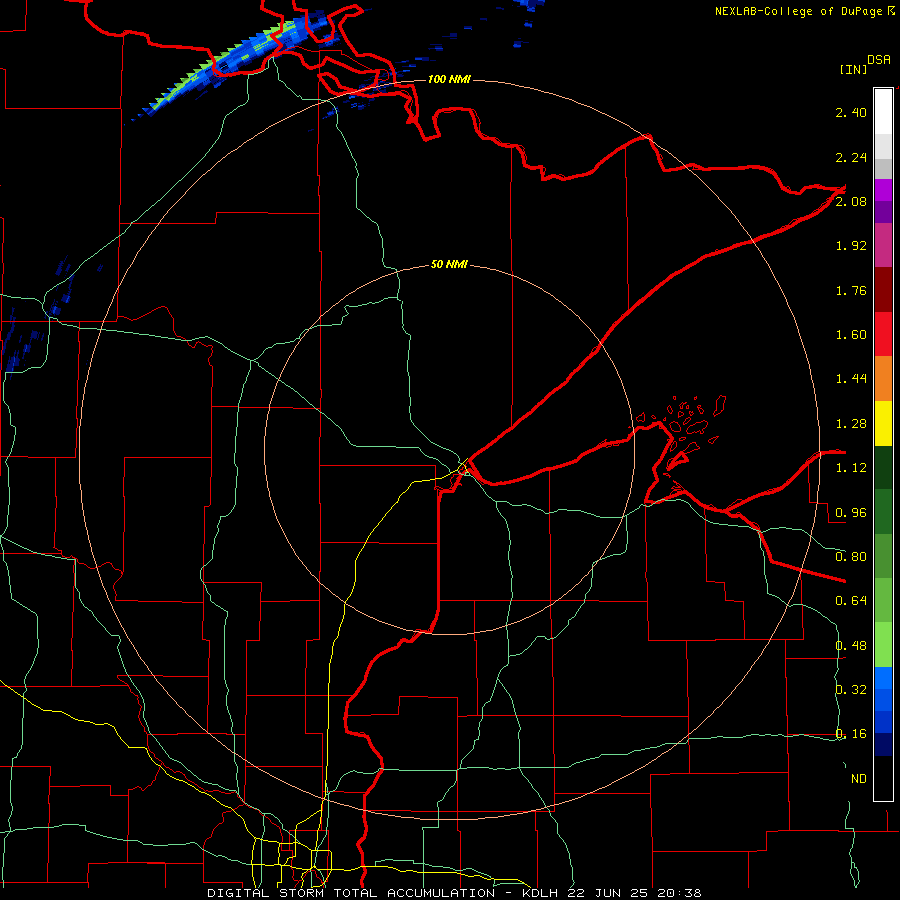
Task: Click the 2.08 legend value
Action: click(x=851, y=201)
